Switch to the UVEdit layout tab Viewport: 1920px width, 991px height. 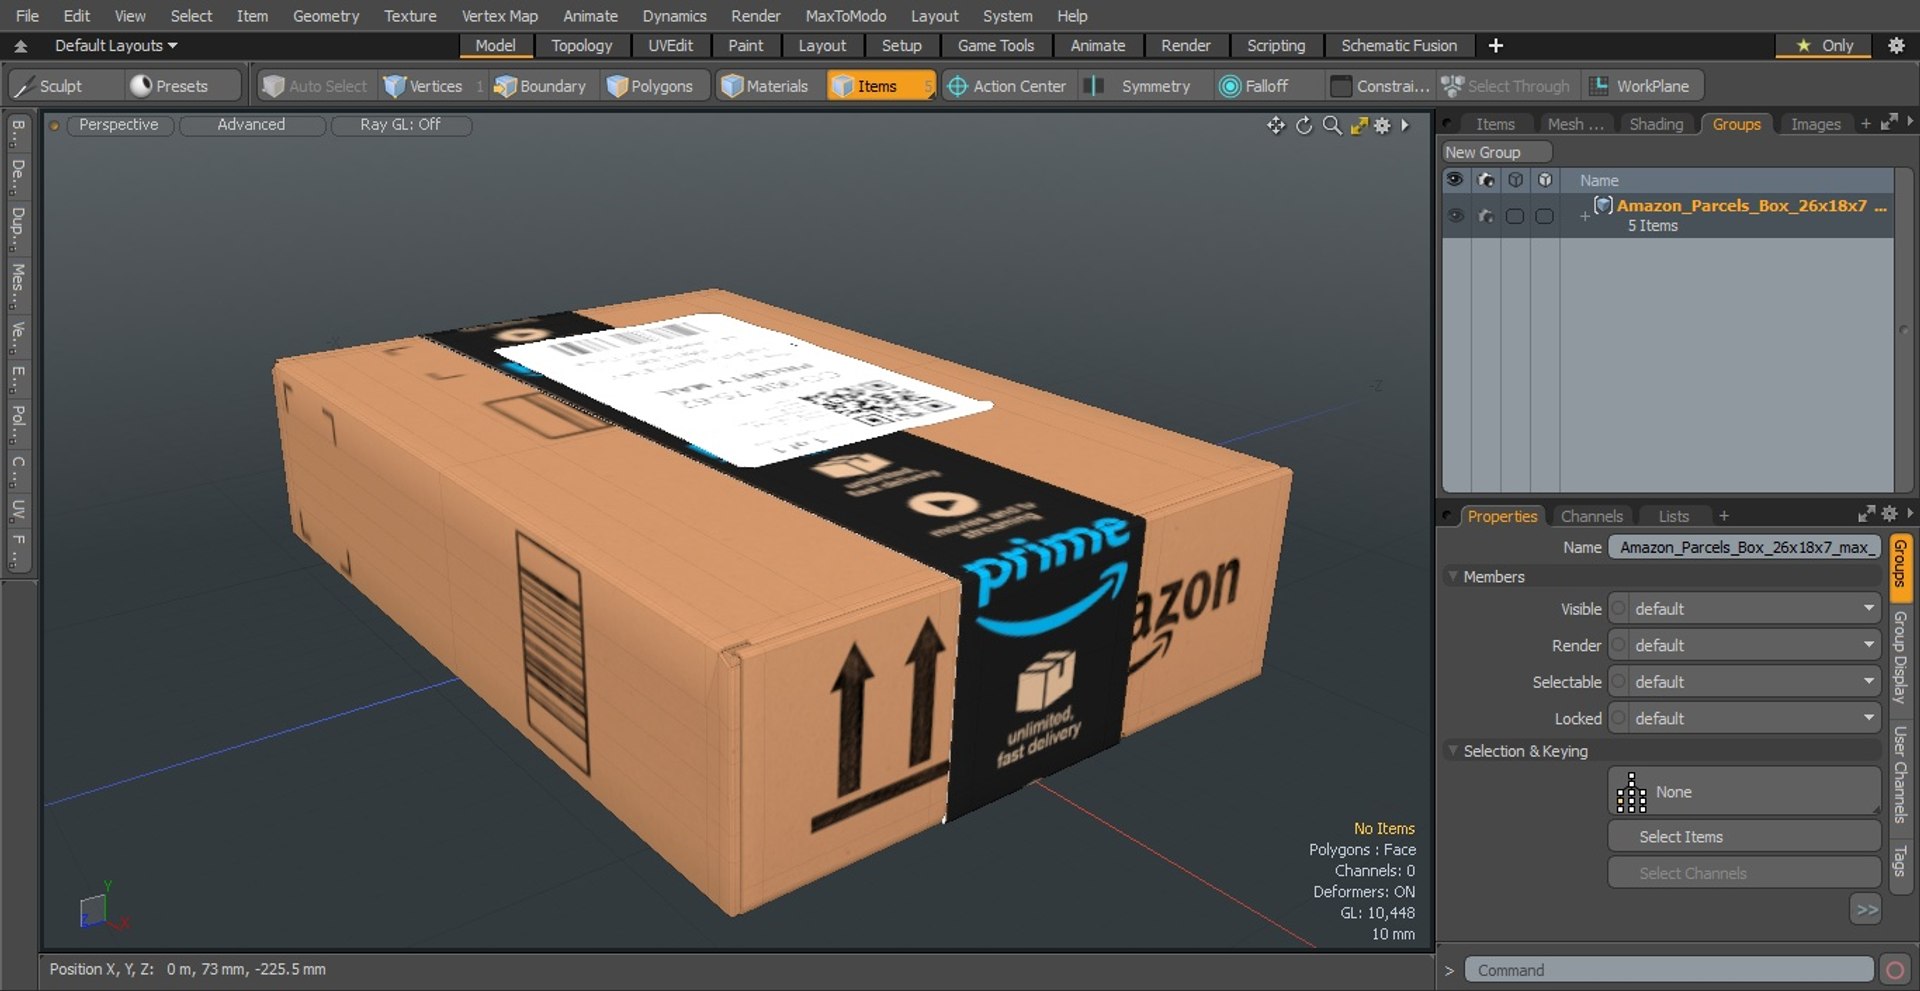[670, 46]
